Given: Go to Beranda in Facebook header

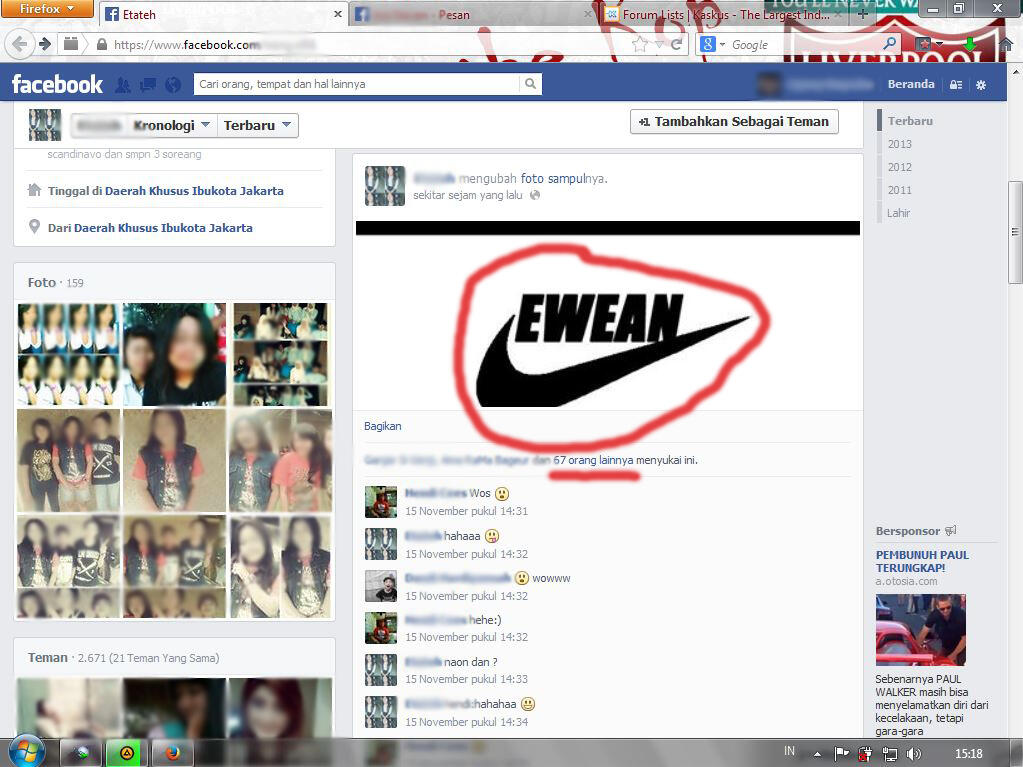Looking at the screenshot, I should (911, 84).
